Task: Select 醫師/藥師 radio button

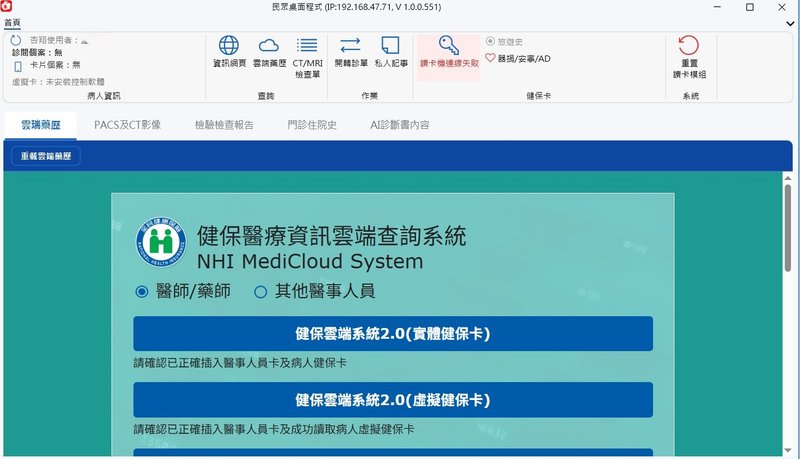Action: pyautogui.click(x=142, y=292)
